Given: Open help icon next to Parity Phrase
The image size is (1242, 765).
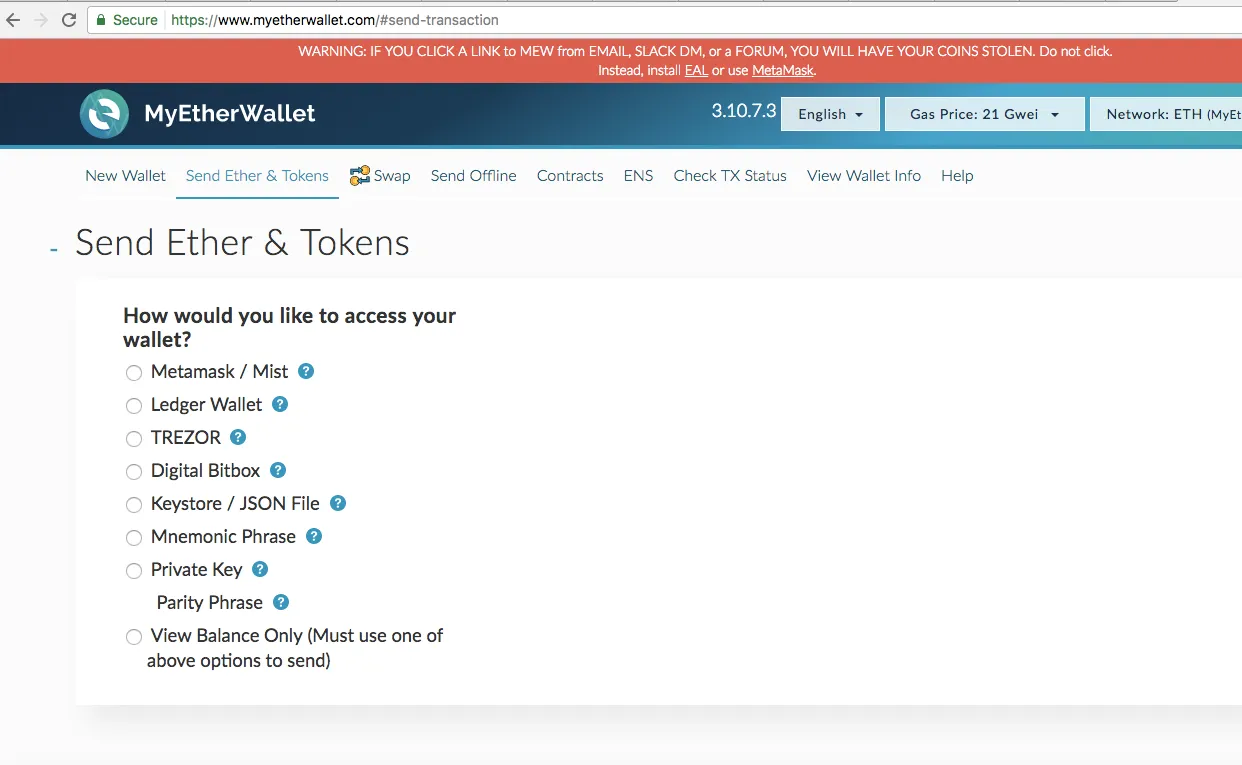Looking at the screenshot, I should (x=281, y=602).
